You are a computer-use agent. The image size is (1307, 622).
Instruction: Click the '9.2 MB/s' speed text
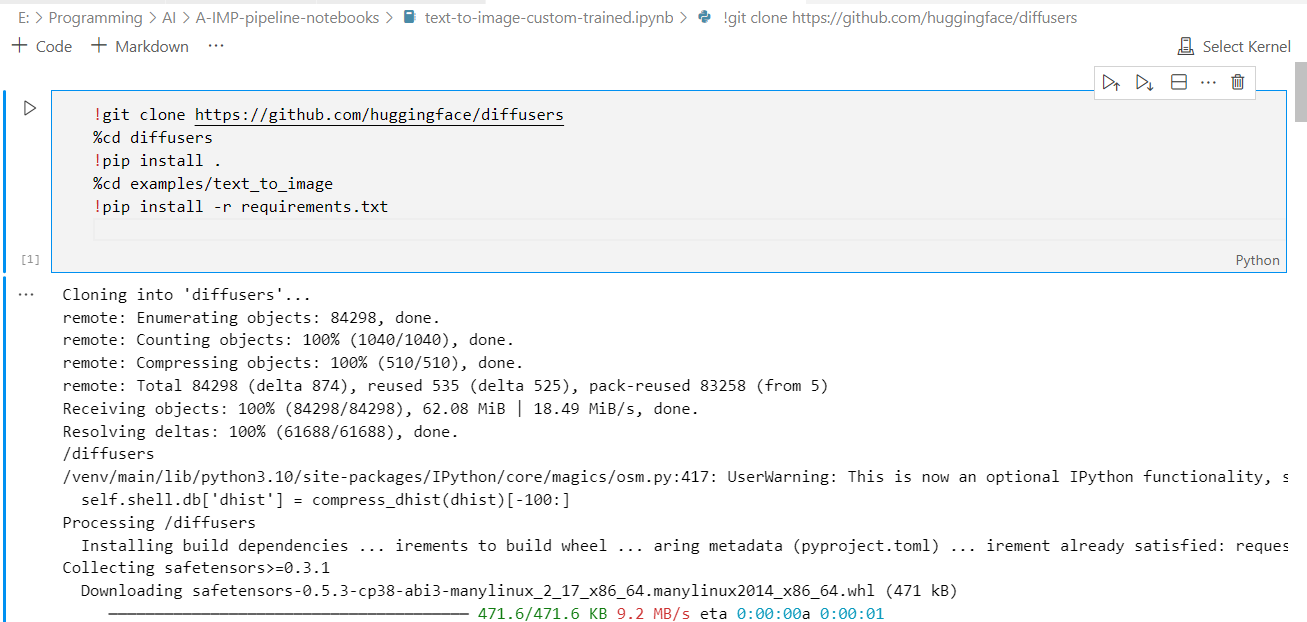(653, 614)
